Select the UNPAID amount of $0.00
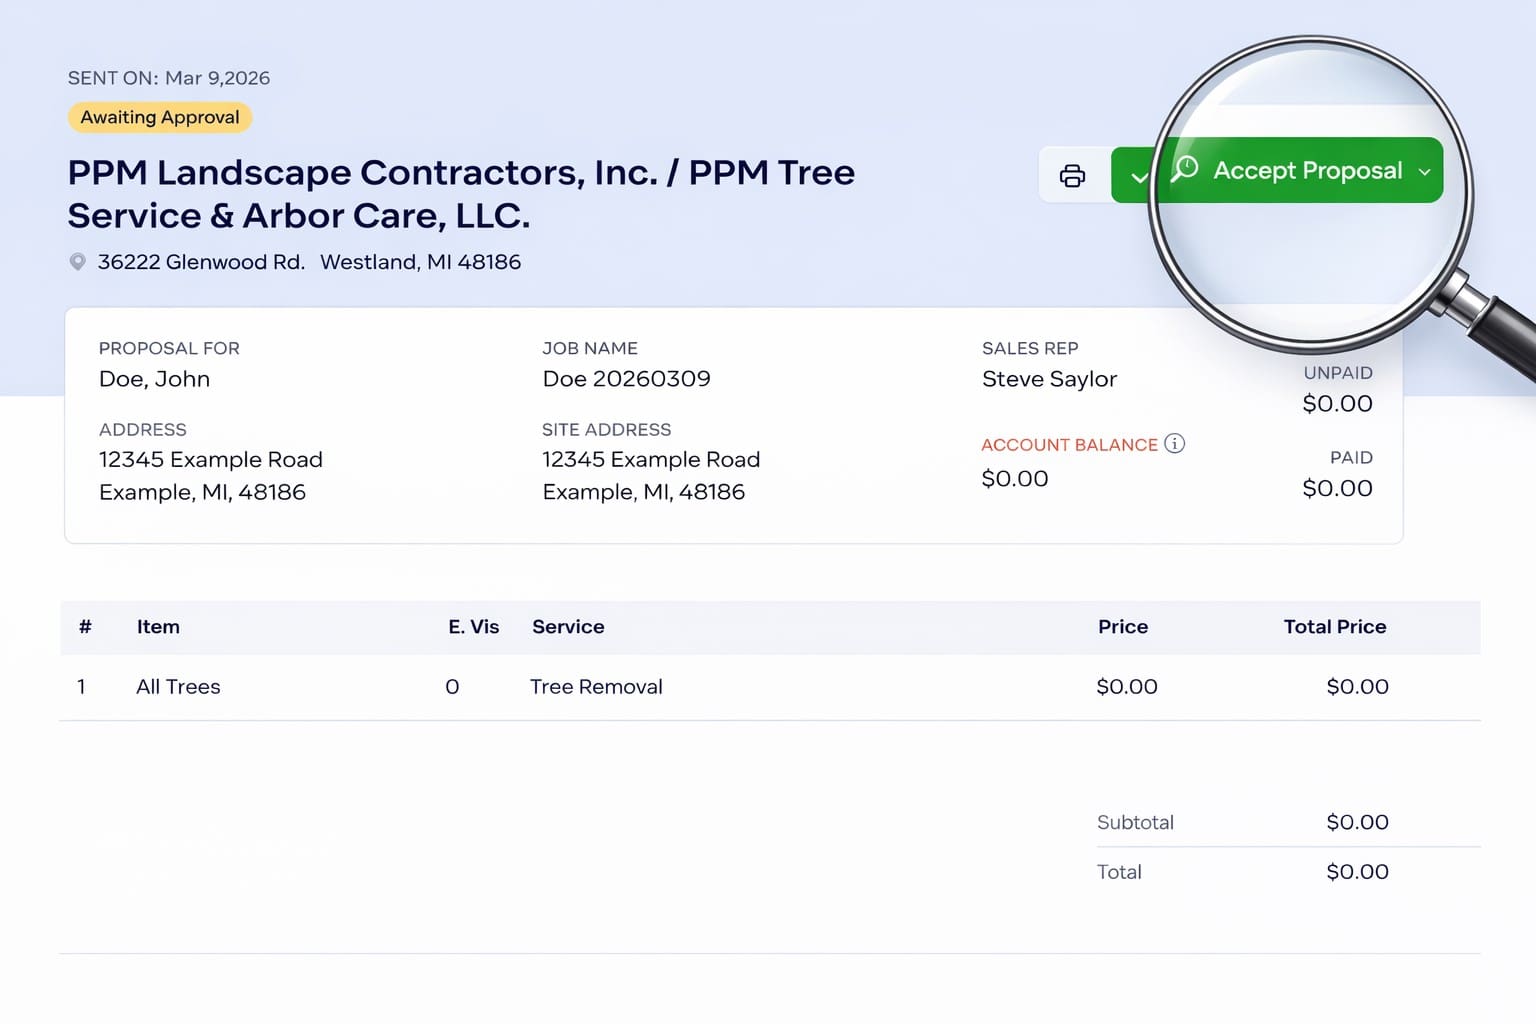 (x=1337, y=404)
